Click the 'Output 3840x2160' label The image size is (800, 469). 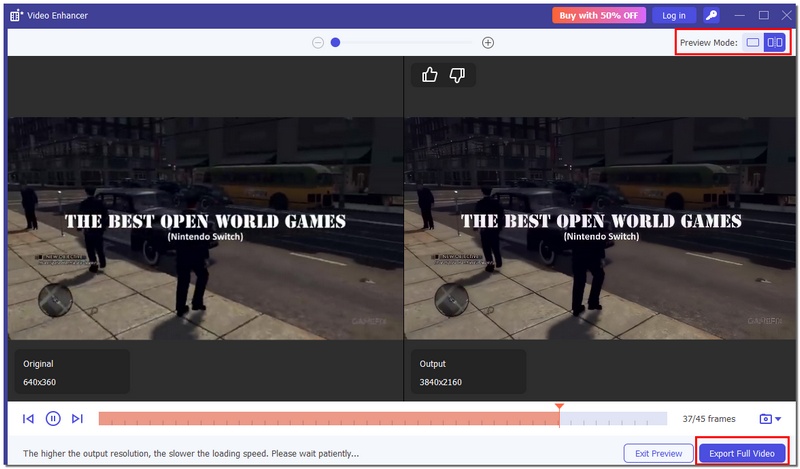468,372
